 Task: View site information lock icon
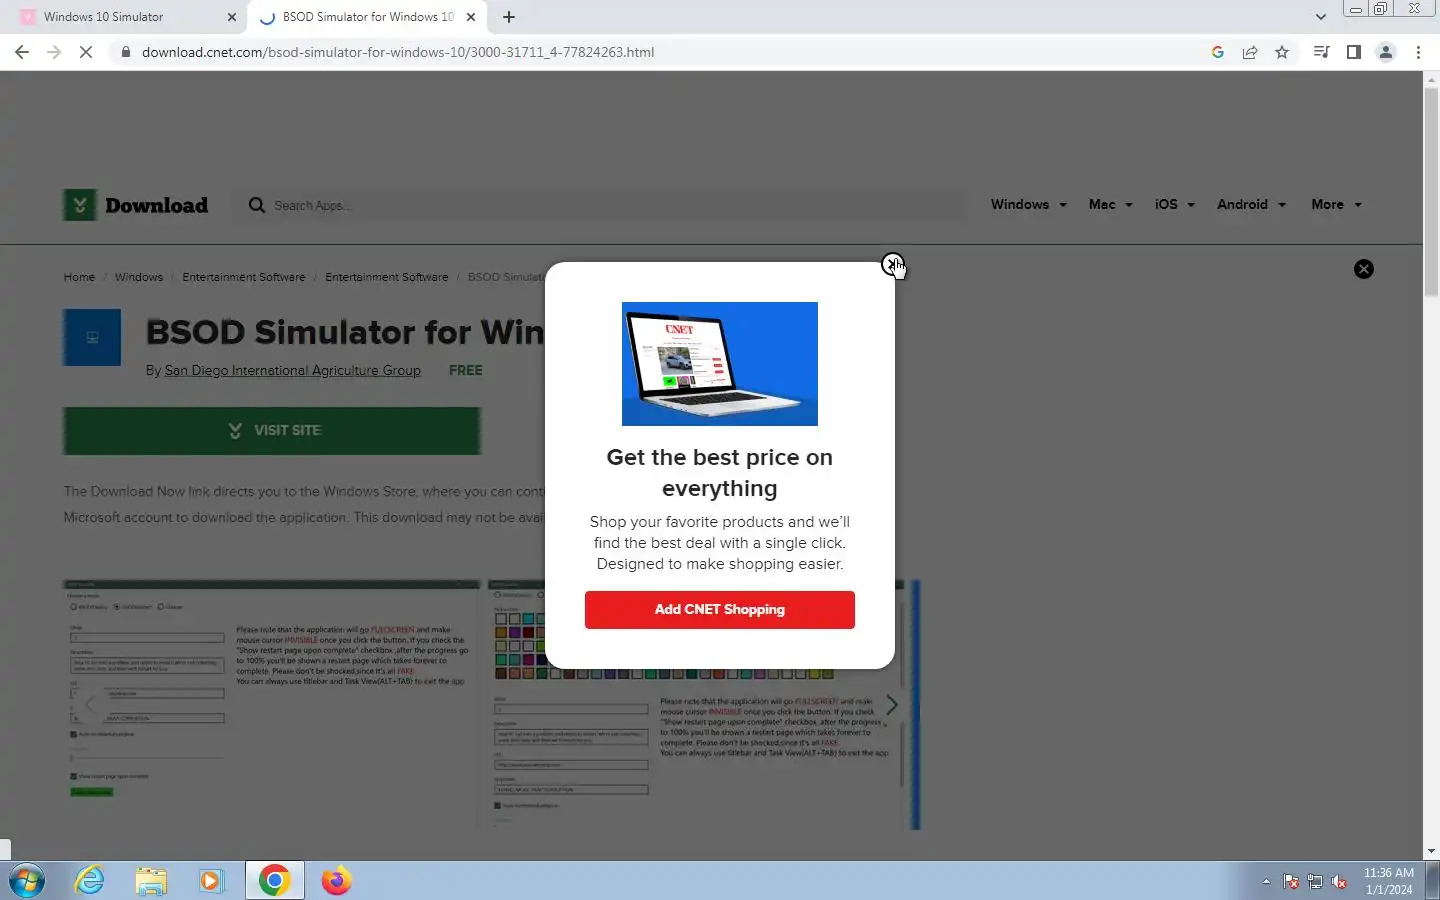[125, 52]
